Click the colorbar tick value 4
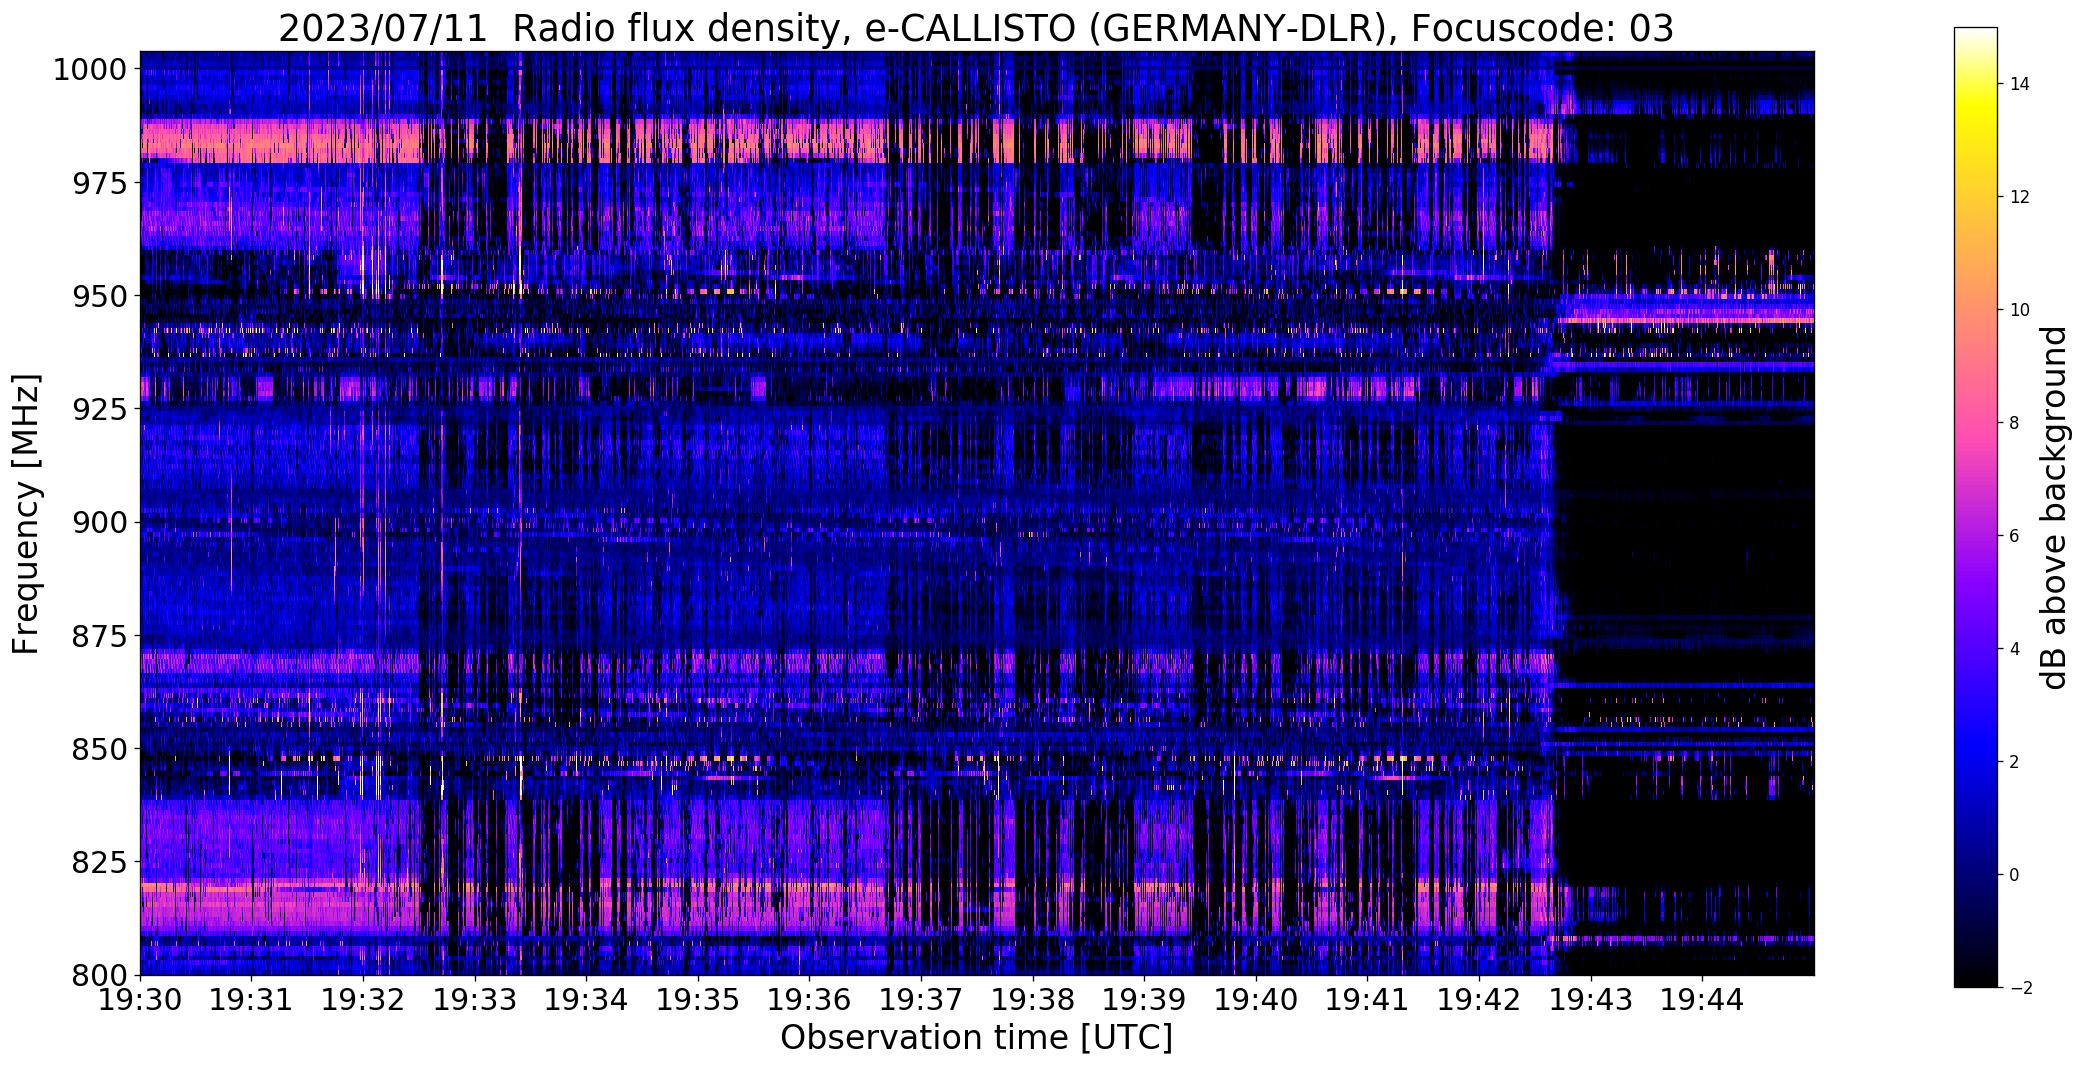The width and height of the screenshot is (2085, 1067). coord(2014,649)
